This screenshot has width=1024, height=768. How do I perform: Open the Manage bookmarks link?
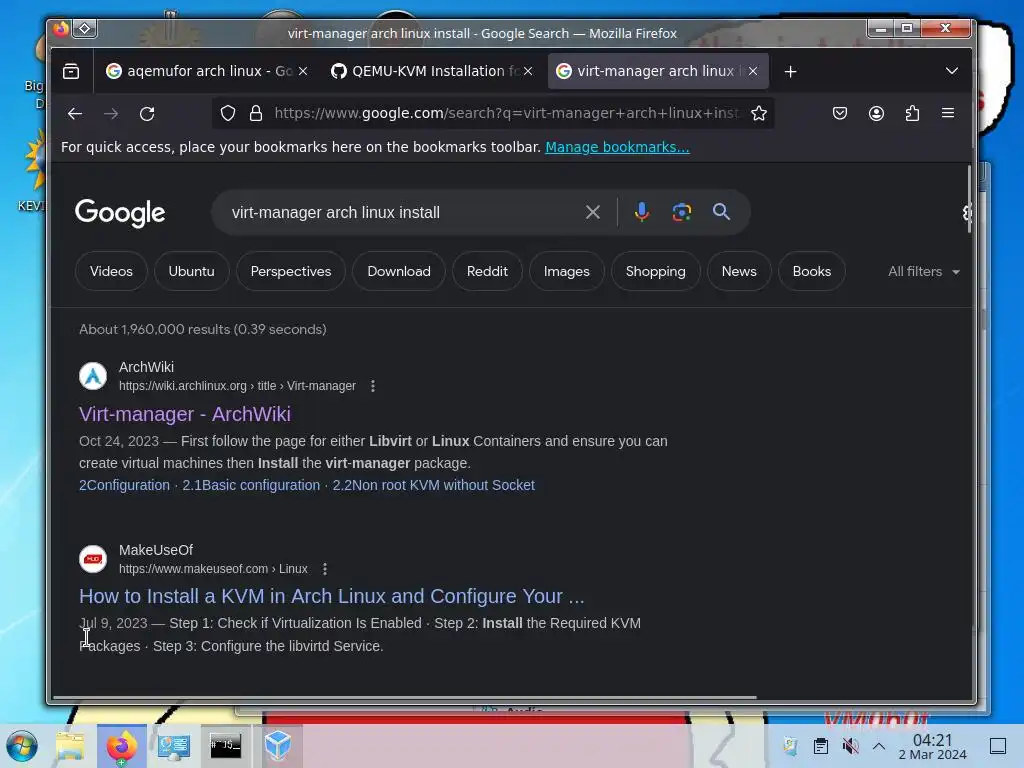point(617,148)
